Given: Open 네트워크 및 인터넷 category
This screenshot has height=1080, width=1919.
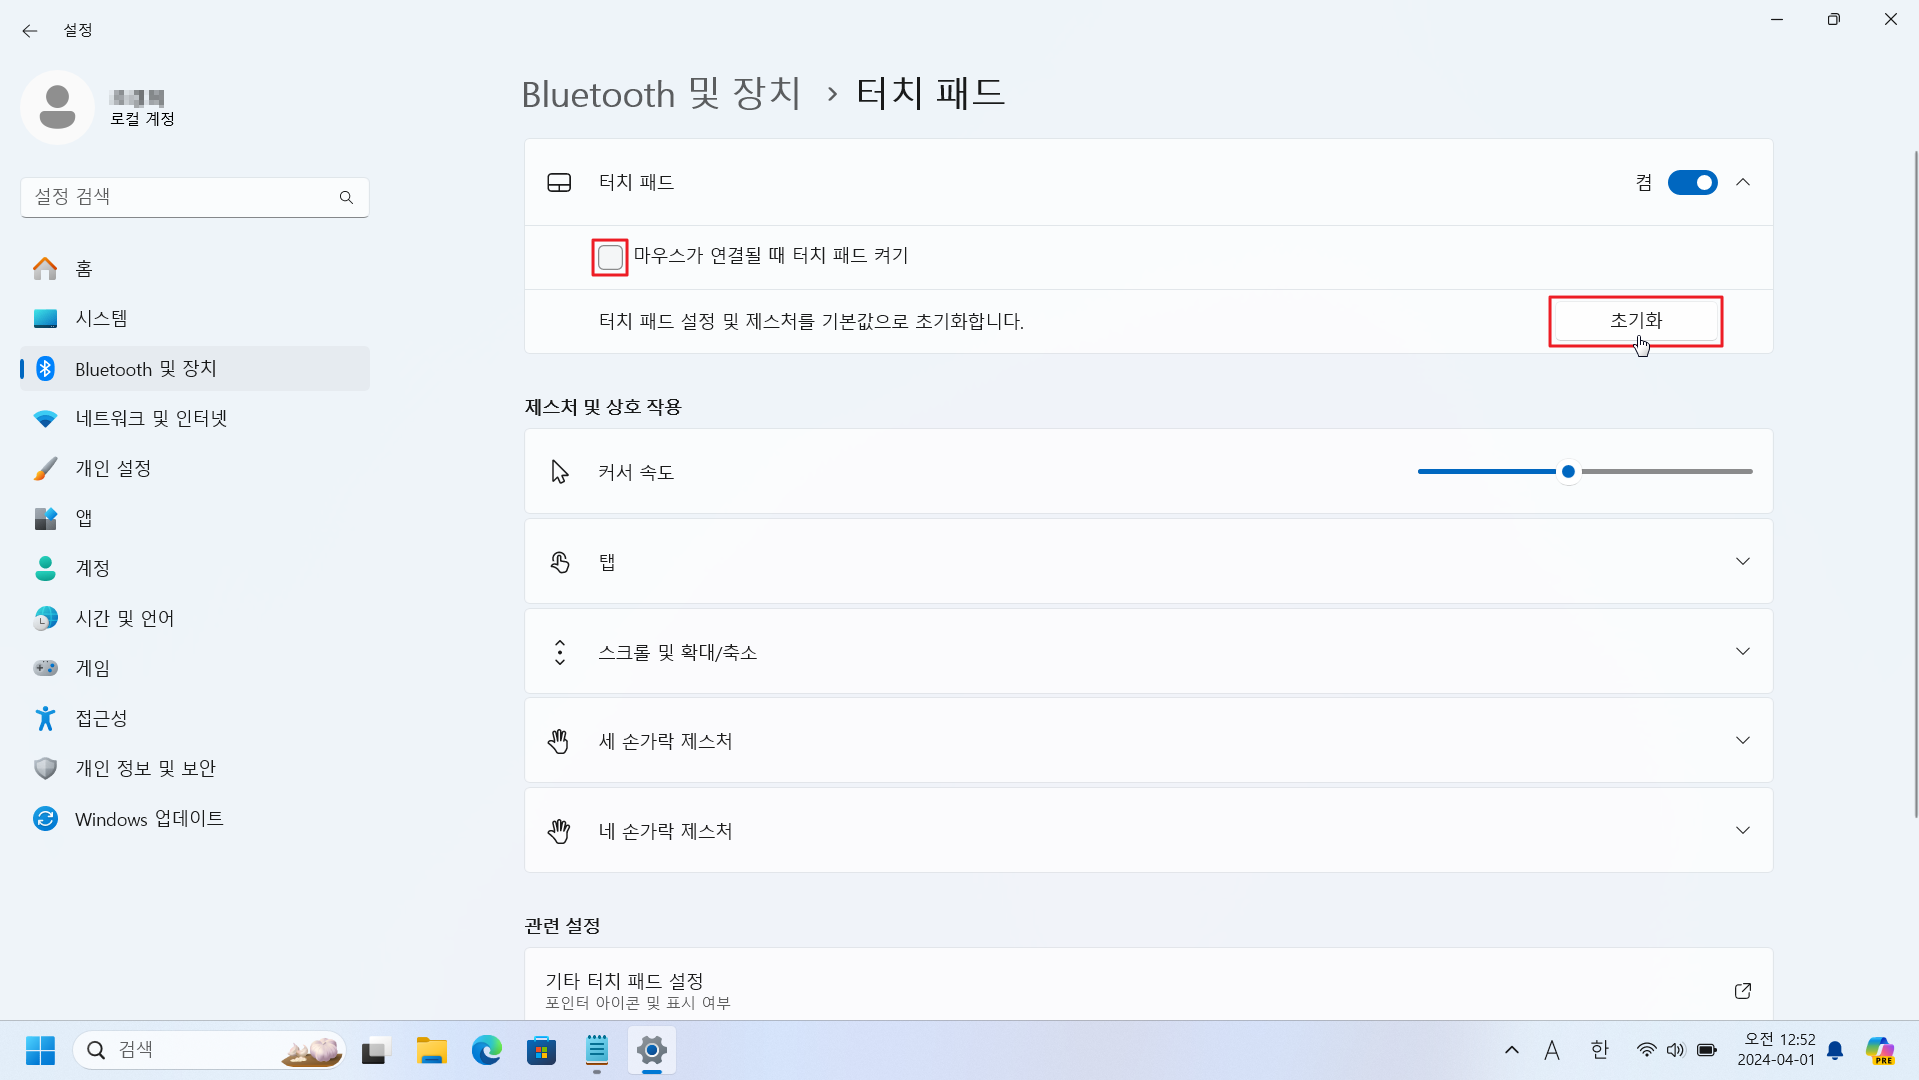Looking at the screenshot, I should (195, 419).
